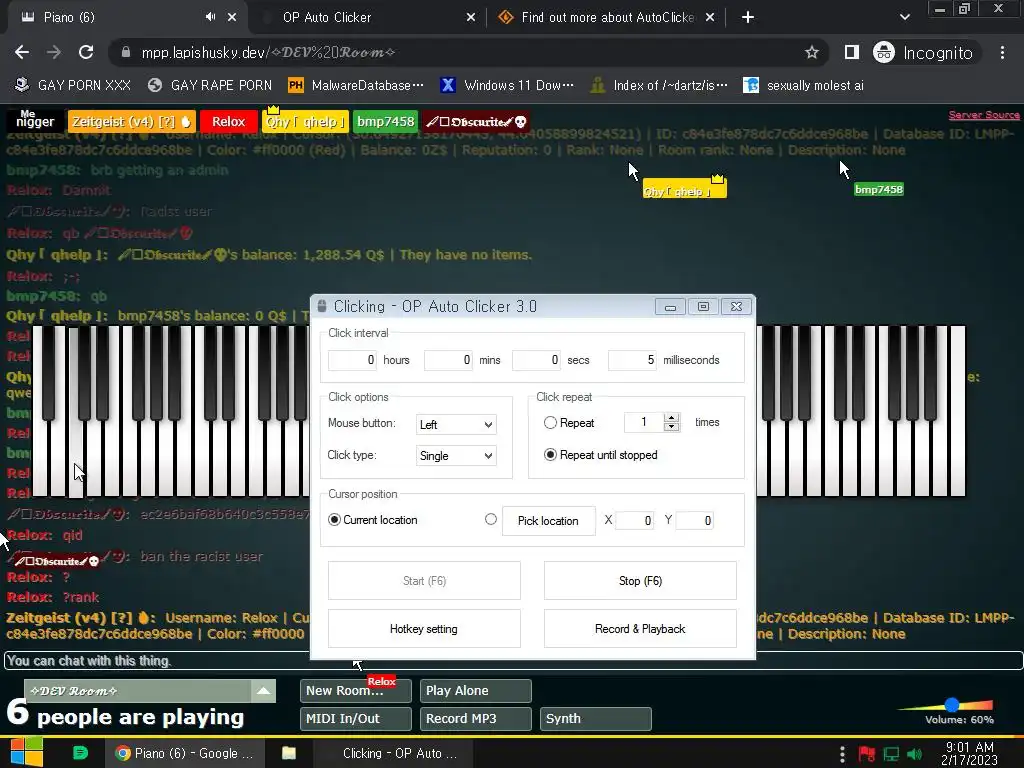Open MIDI In/Out settings
This screenshot has width=1024, height=768.
point(355,719)
